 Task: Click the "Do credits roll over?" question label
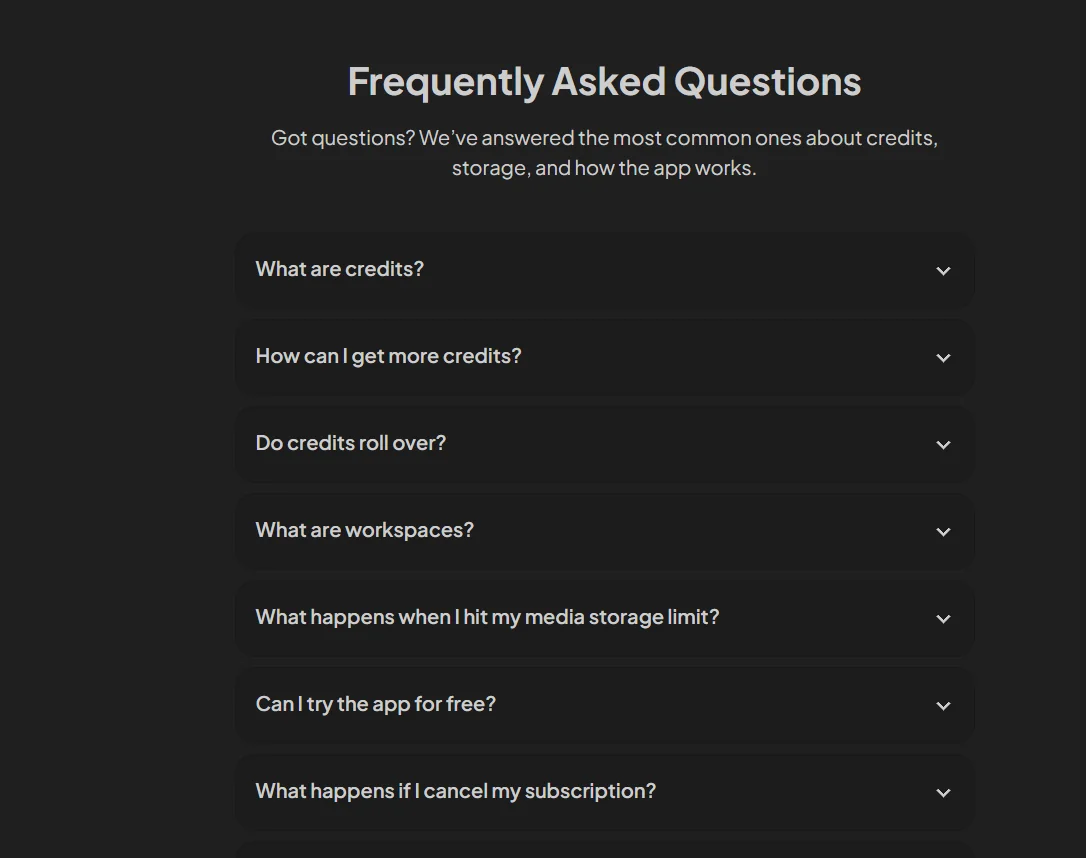351,443
